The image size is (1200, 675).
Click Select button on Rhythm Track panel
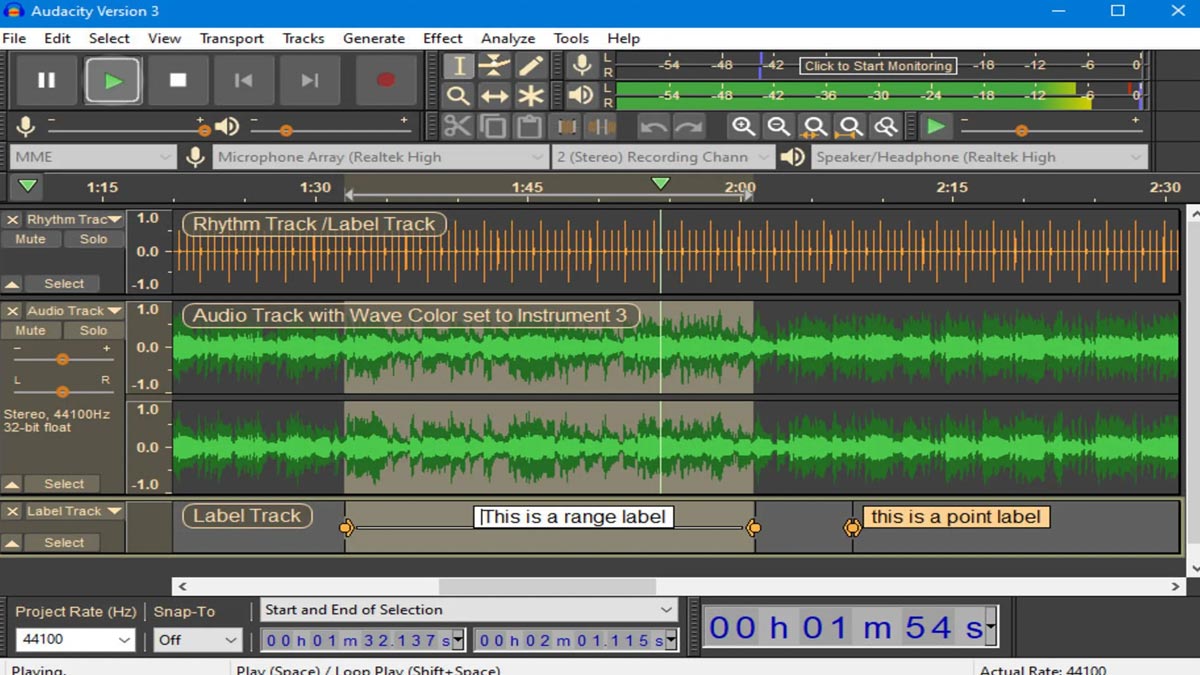pyautogui.click(x=64, y=284)
